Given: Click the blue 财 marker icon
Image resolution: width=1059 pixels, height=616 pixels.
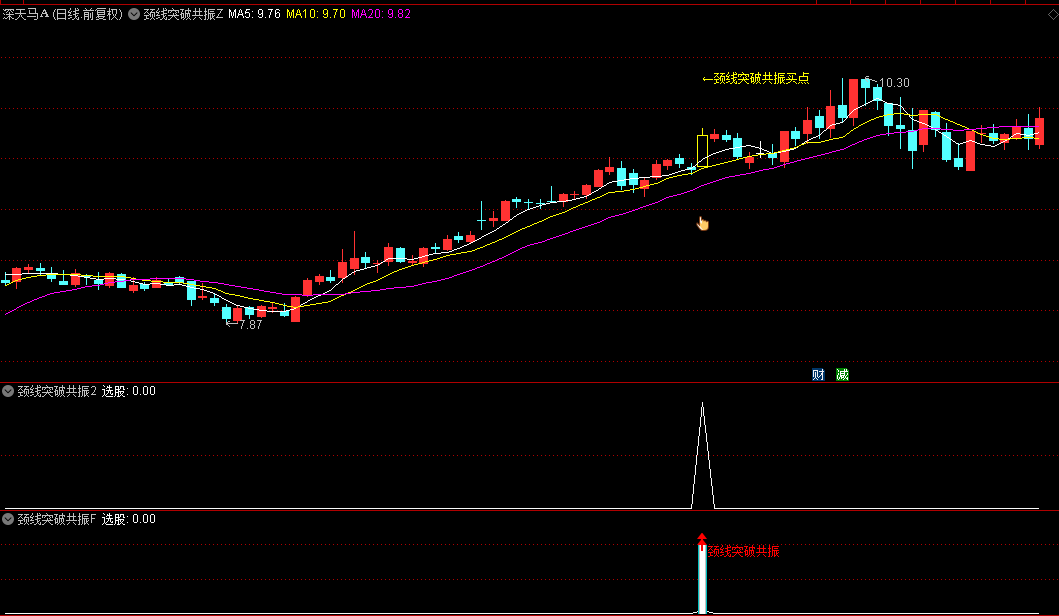Looking at the screenshot, I should coord(818,375).
